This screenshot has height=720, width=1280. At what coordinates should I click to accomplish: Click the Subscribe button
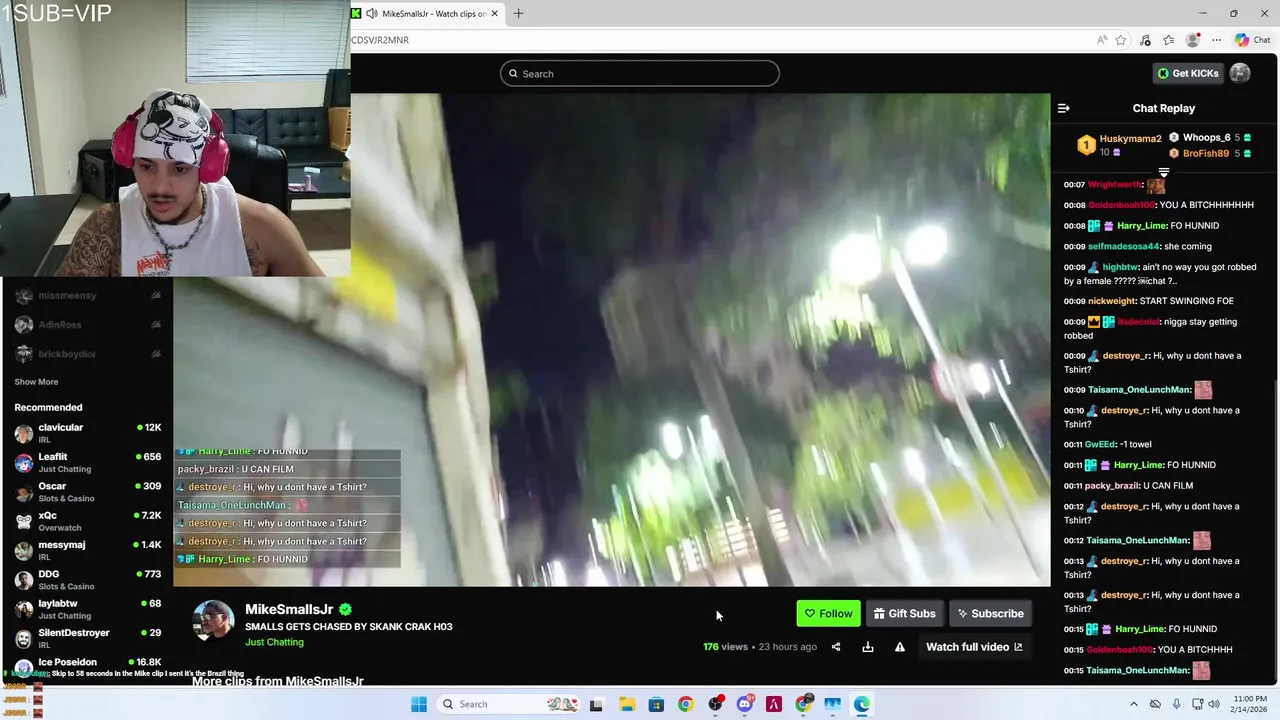990,613
